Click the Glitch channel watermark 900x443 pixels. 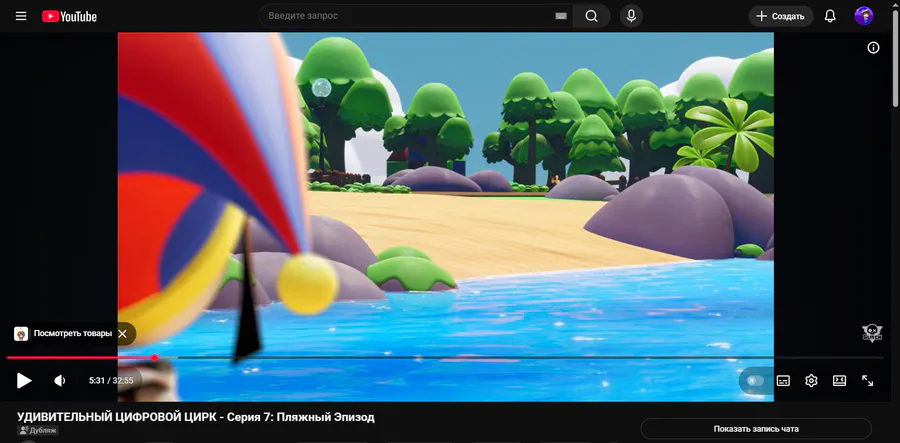pos(872,333)
